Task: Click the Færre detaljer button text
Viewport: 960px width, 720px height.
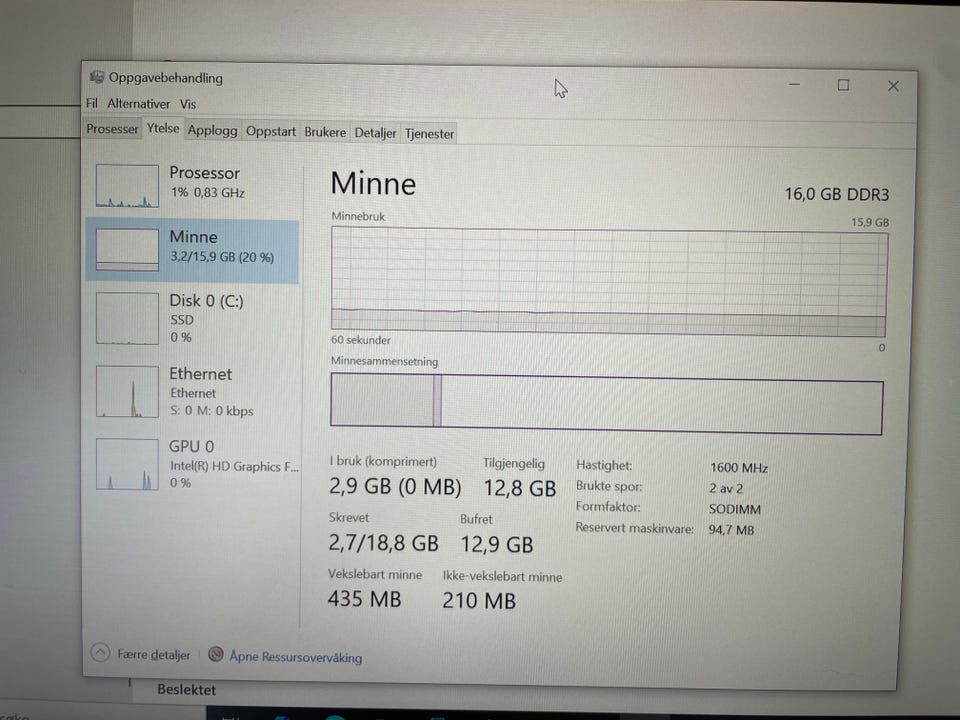Action: [154, 654]
